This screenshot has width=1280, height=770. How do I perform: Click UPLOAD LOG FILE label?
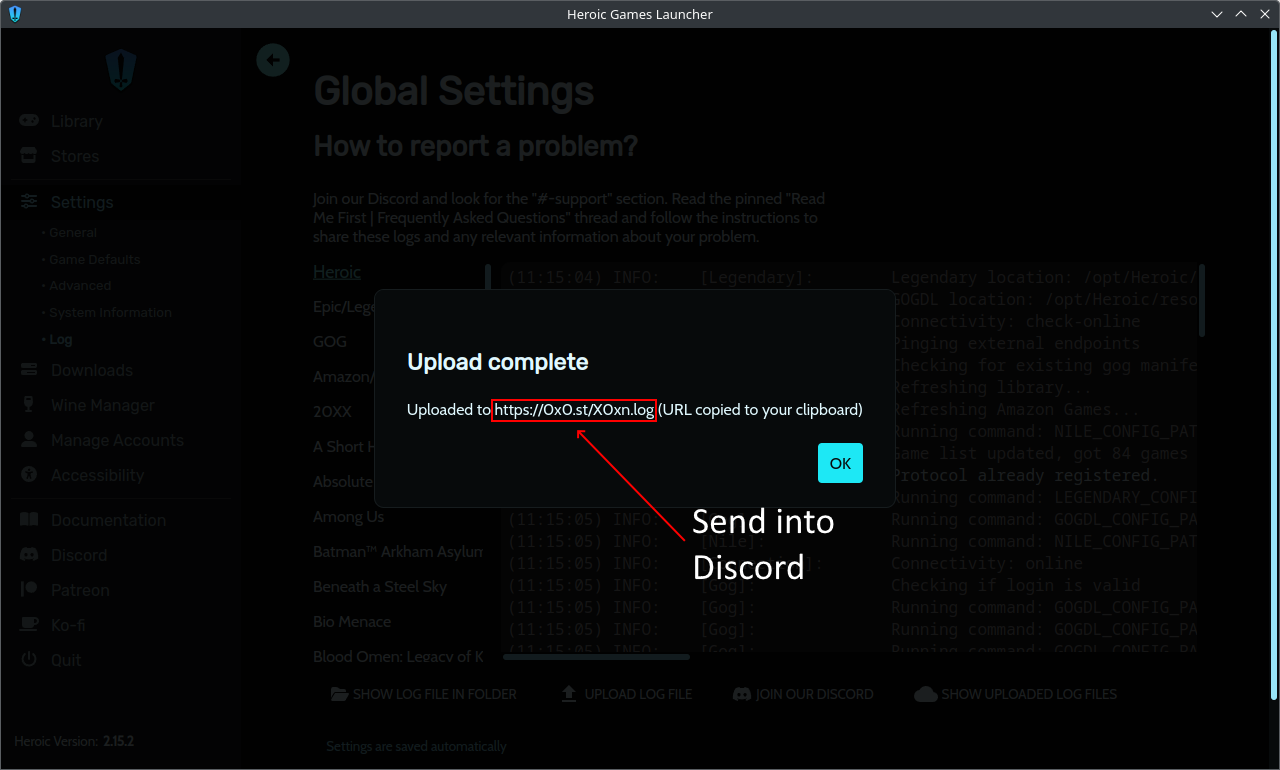click(638, 694)
